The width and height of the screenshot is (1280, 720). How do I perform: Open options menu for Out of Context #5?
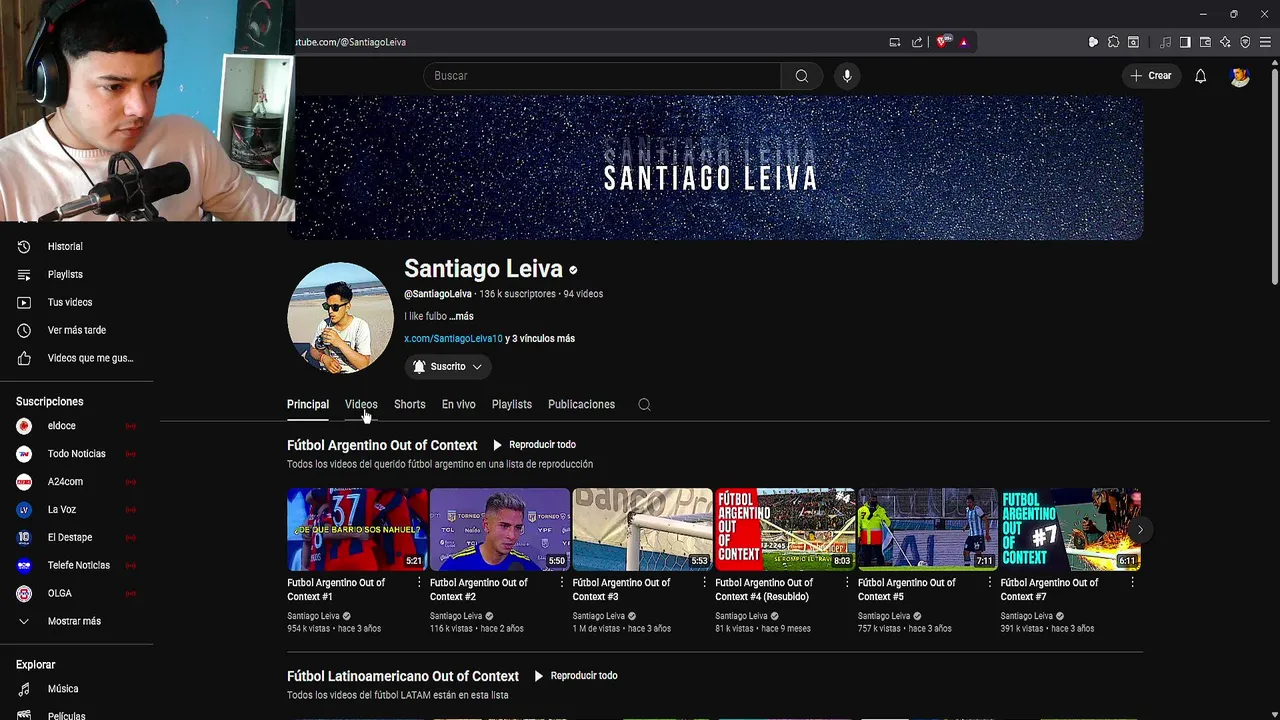point(990,582)
